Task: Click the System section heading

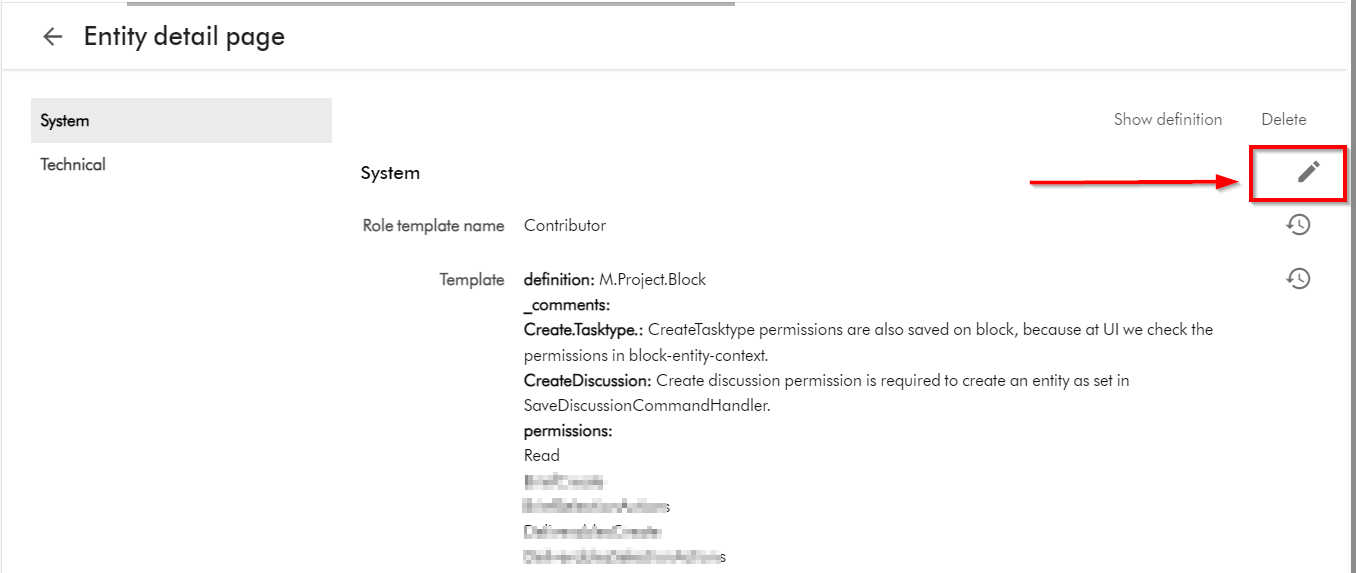Action: pyautogui.click(x=390, y=173)
